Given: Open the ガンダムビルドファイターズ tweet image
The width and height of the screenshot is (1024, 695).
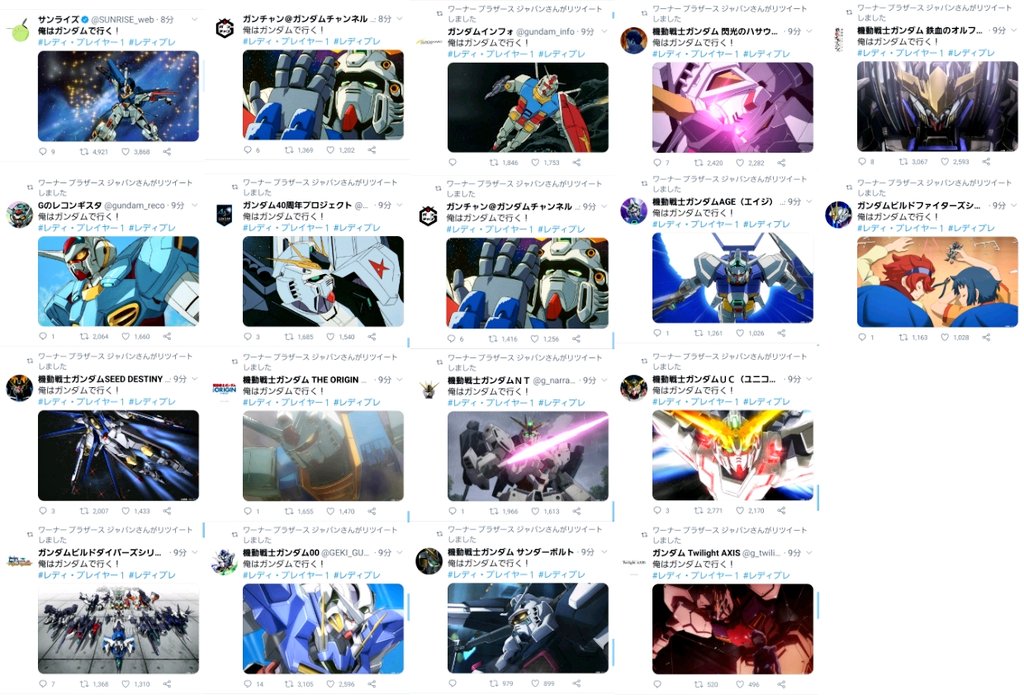Looking at the screenshot, I should point(937,282).
